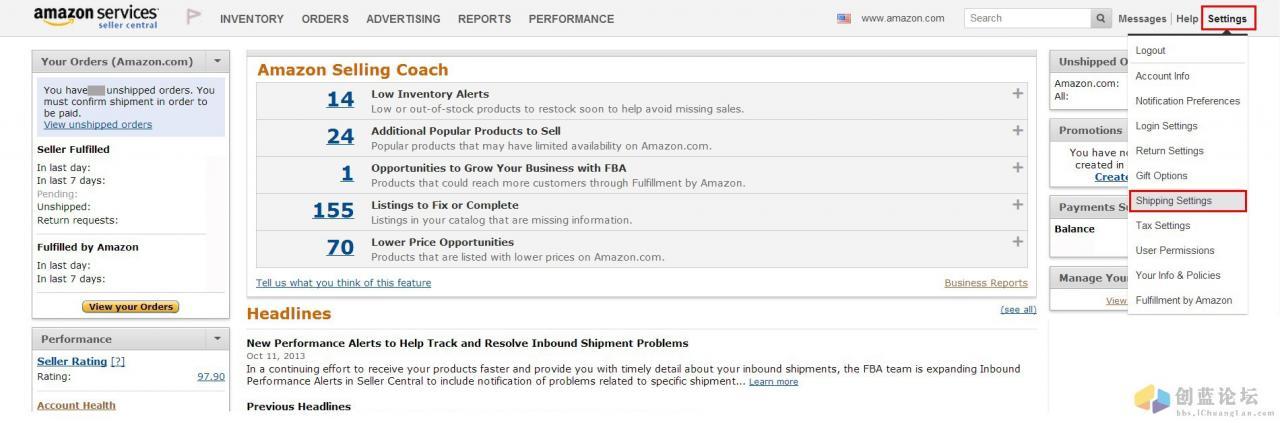Open the Business Reports link
Screen dimensions: 1280x423
pos(986,283)
